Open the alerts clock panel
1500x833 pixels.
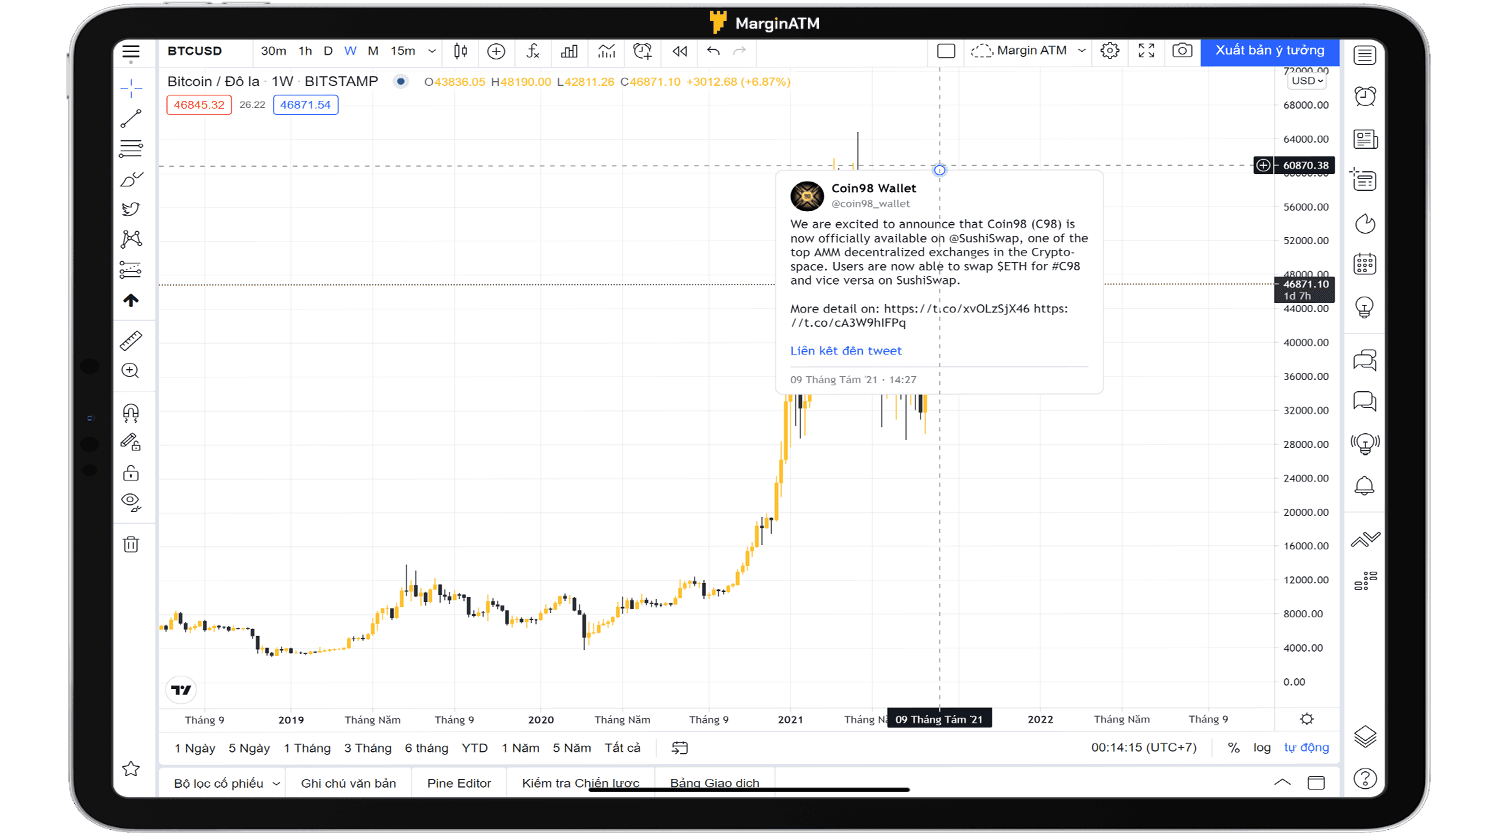(1365, 96)
